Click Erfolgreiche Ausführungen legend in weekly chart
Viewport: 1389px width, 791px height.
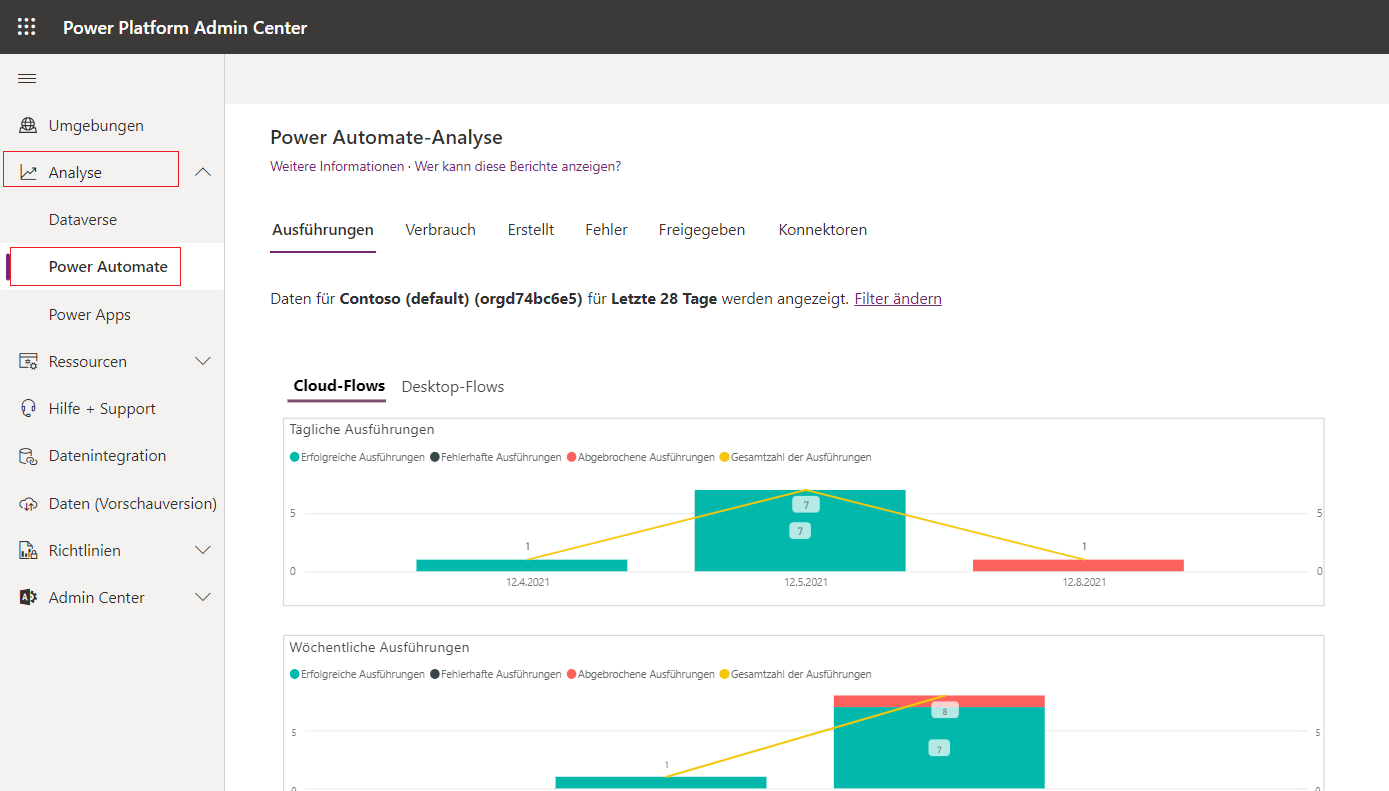[357, 674]
